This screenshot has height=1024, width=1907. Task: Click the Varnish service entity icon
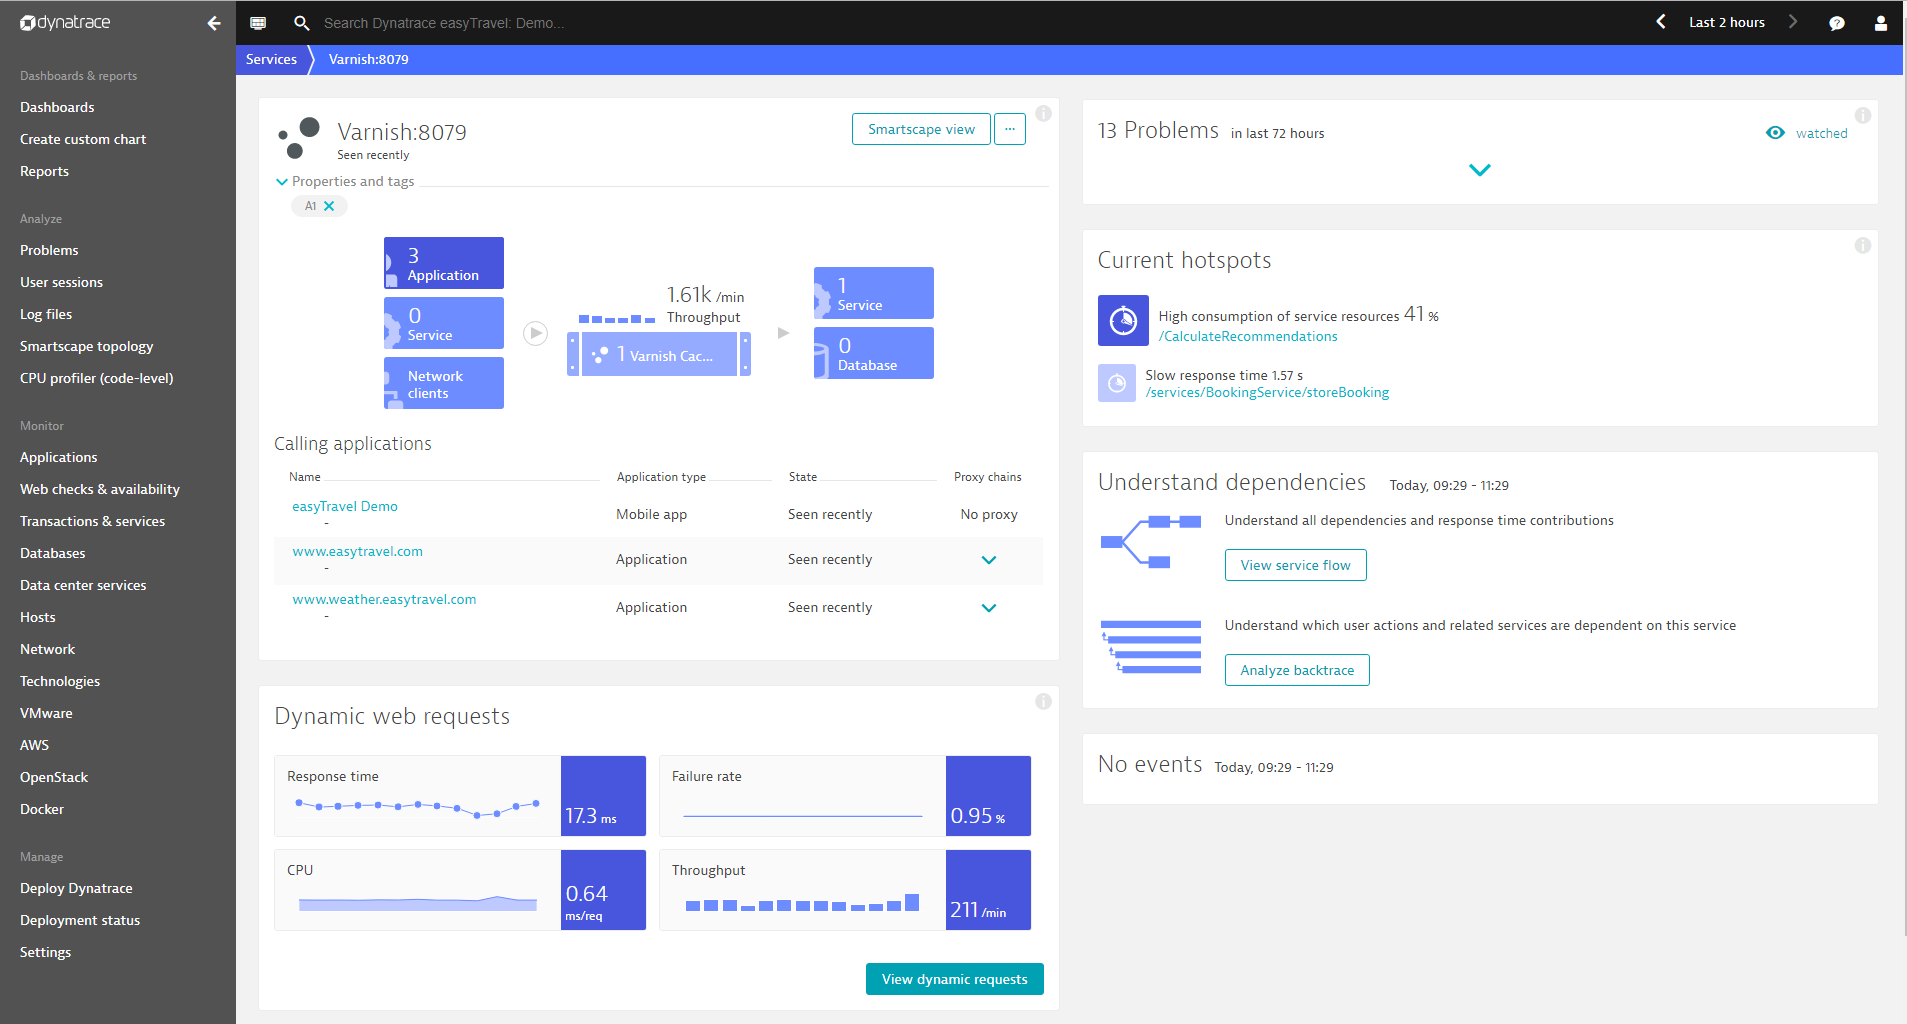(x=300, y=138)
